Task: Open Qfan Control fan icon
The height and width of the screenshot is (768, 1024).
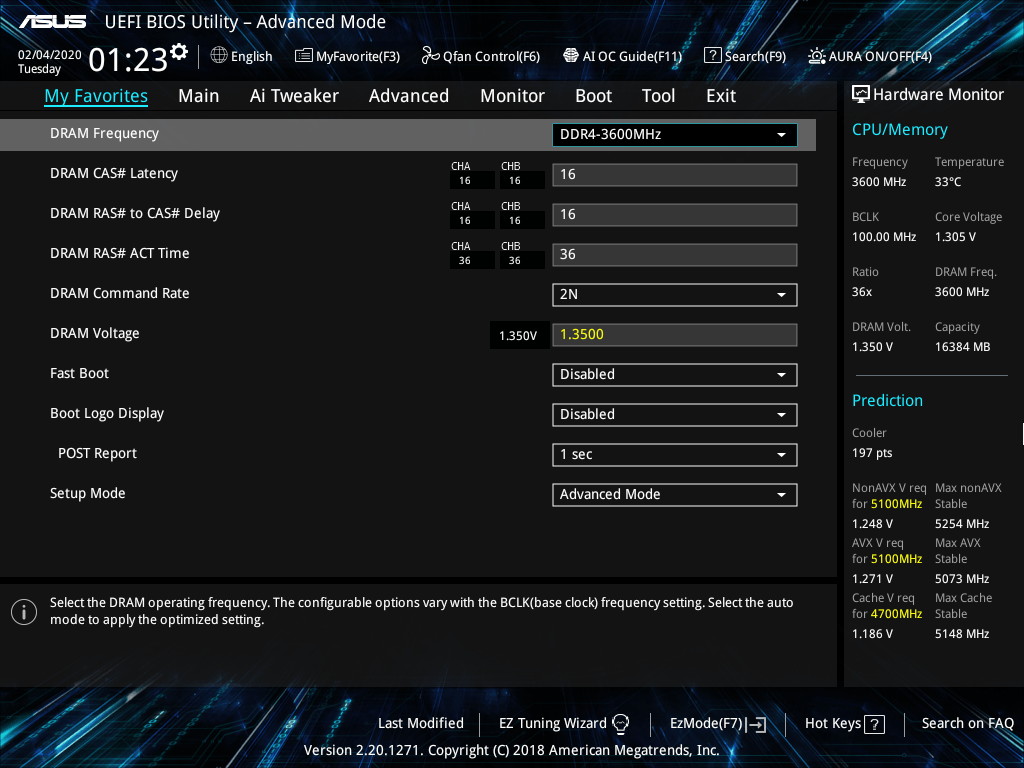Action: (x=430, y=56)
